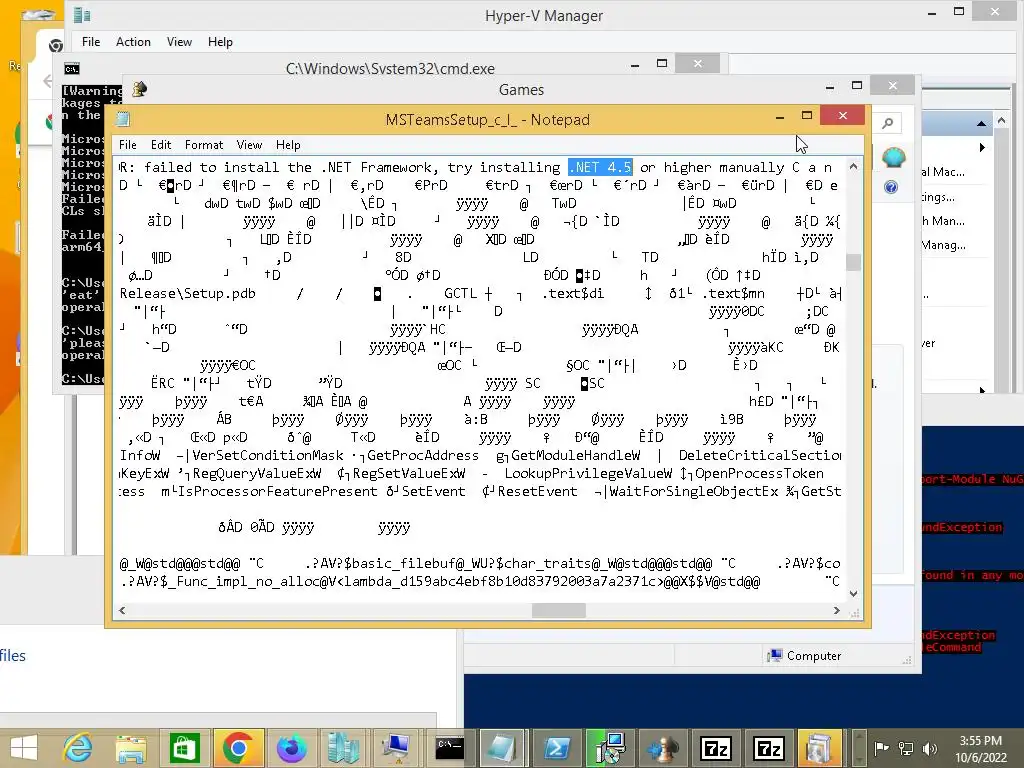Open the installer setup taskbar icon

click(609, 748)
